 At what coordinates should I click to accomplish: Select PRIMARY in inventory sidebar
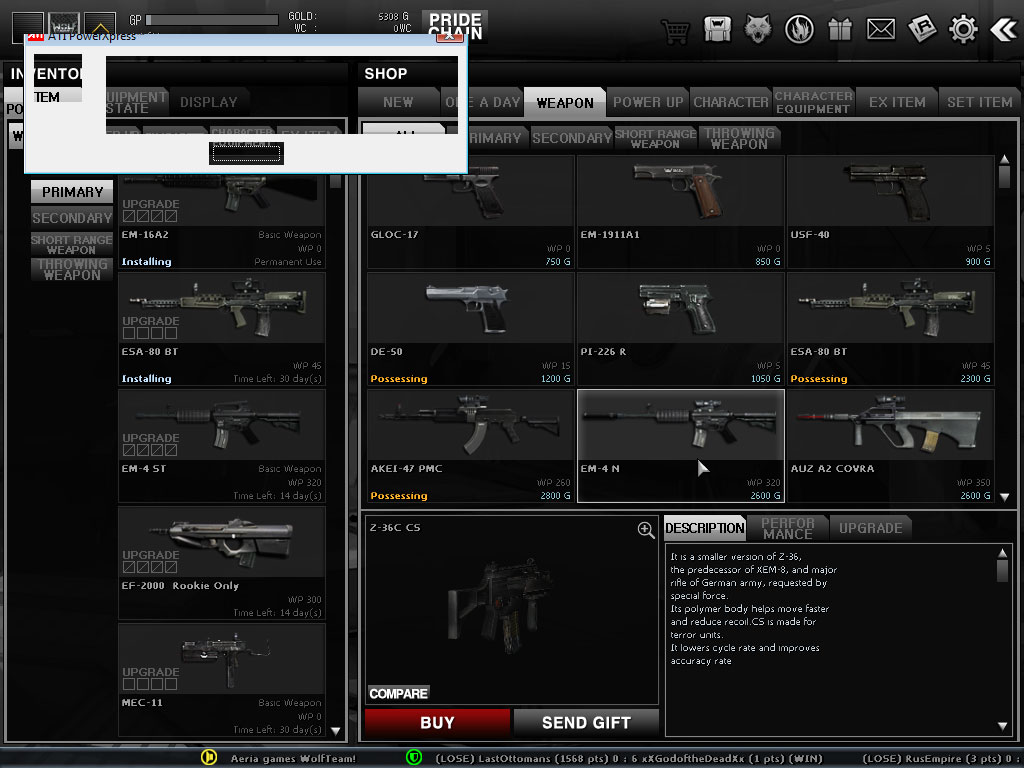click(x=72, y=192)
